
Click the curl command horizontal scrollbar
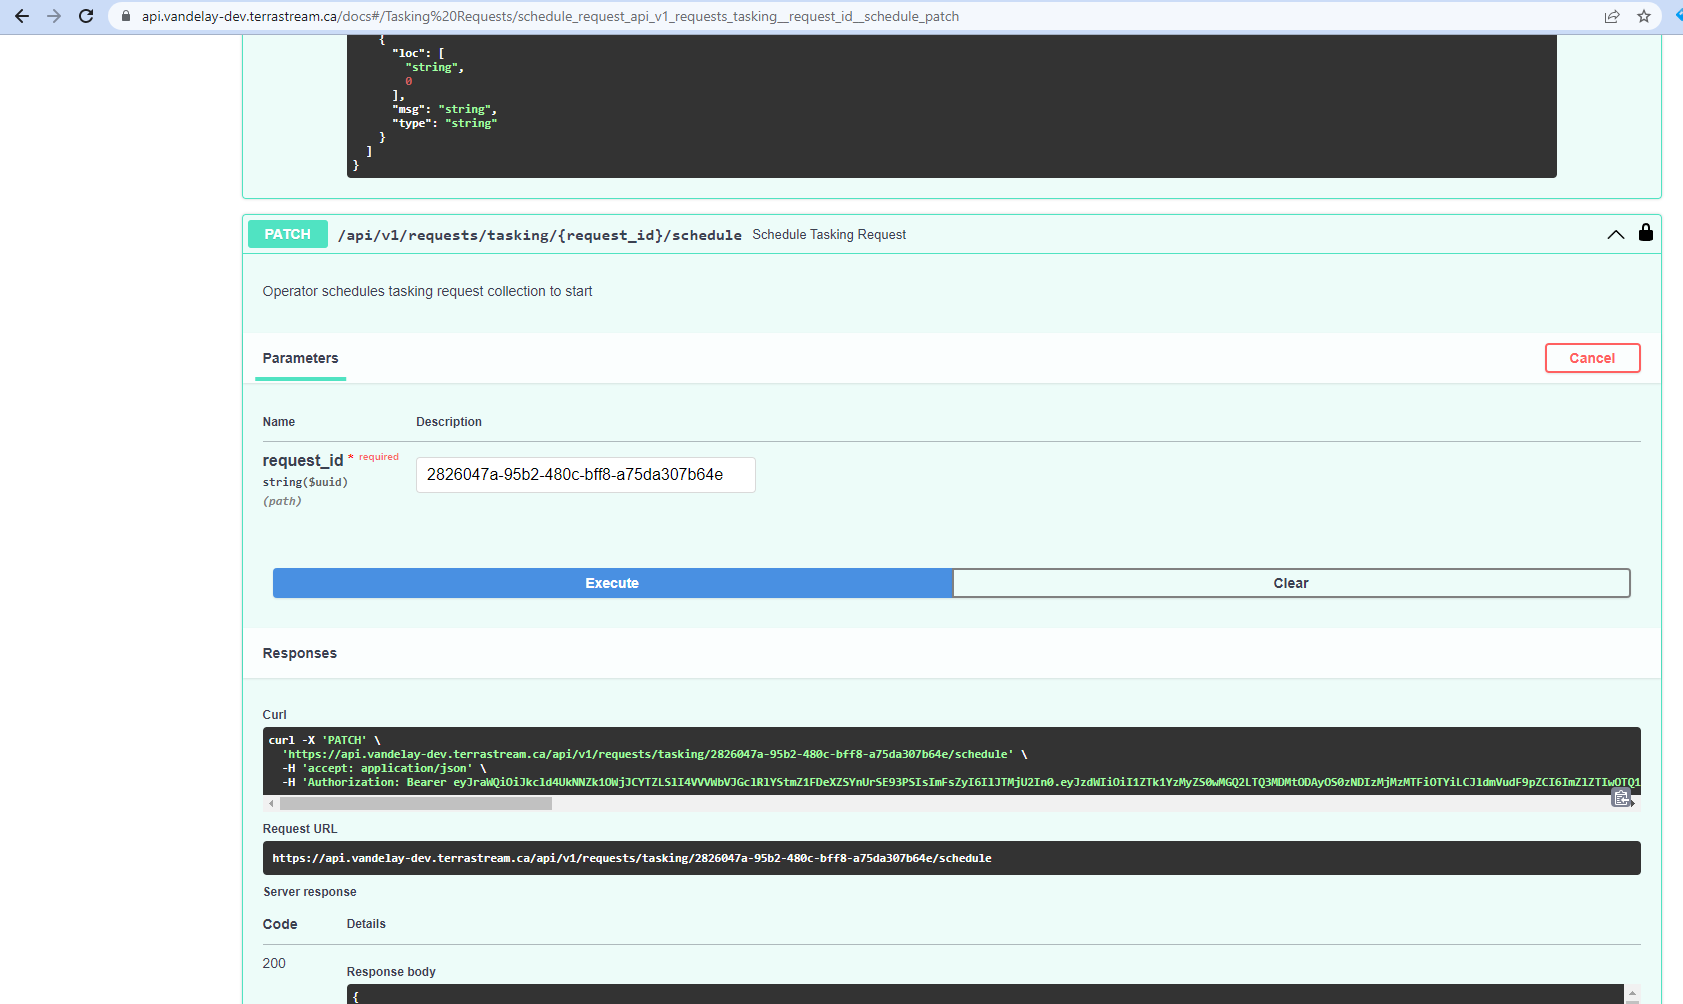[x=416, y=803]
